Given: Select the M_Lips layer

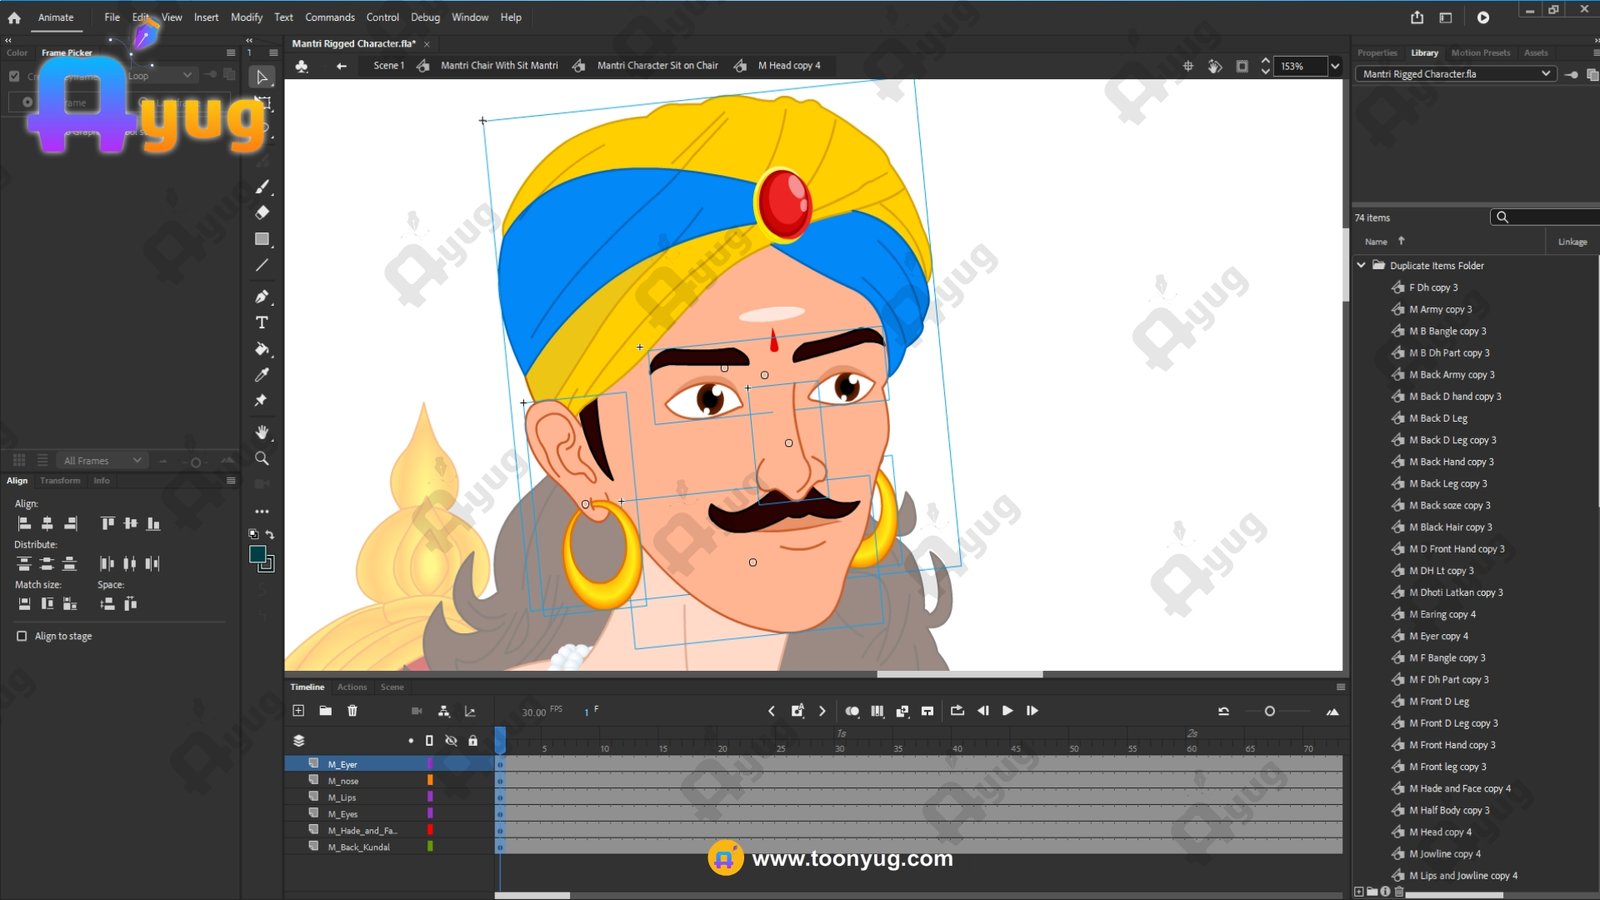Looking at the screenshot, I should point(342,798).
